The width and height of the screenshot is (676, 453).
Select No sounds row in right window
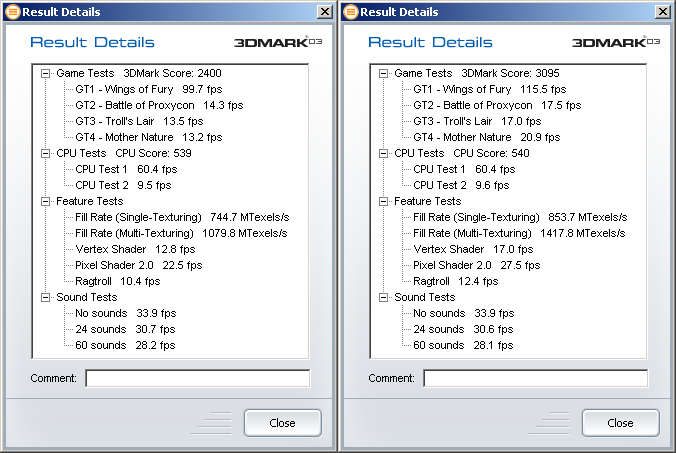[464, 313]
